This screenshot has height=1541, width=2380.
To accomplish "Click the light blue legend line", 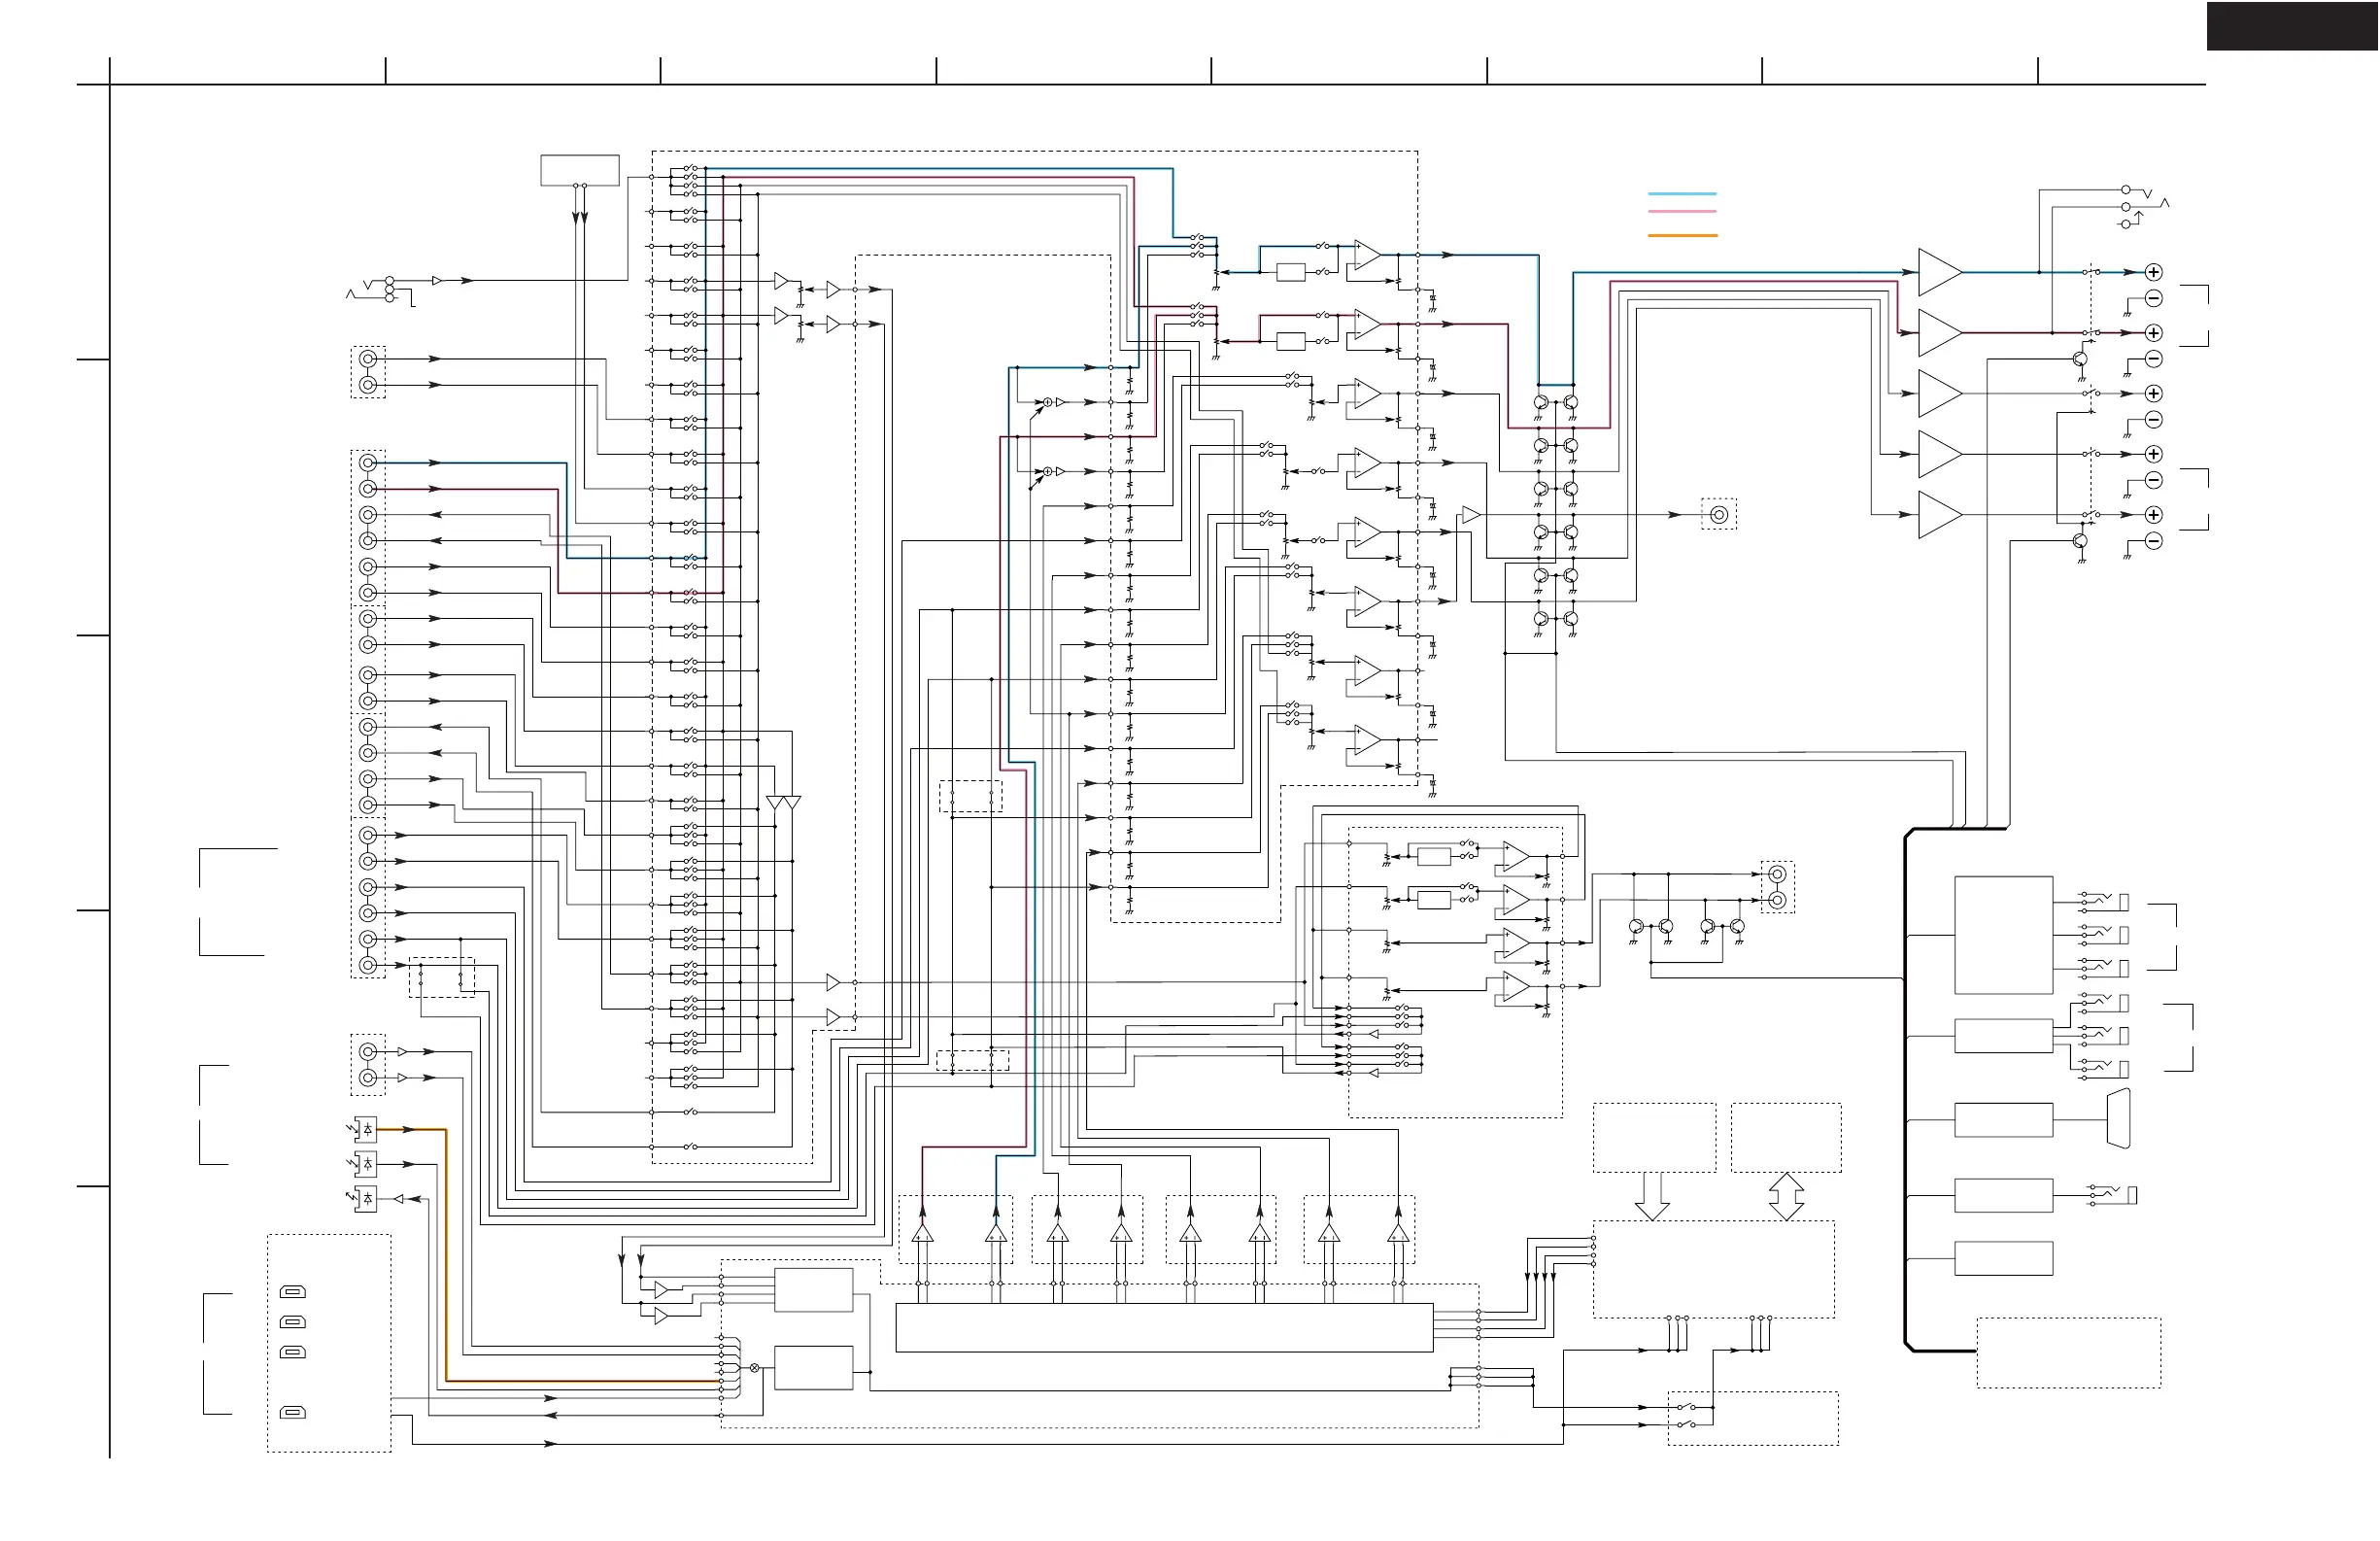I will [1682, 193].
